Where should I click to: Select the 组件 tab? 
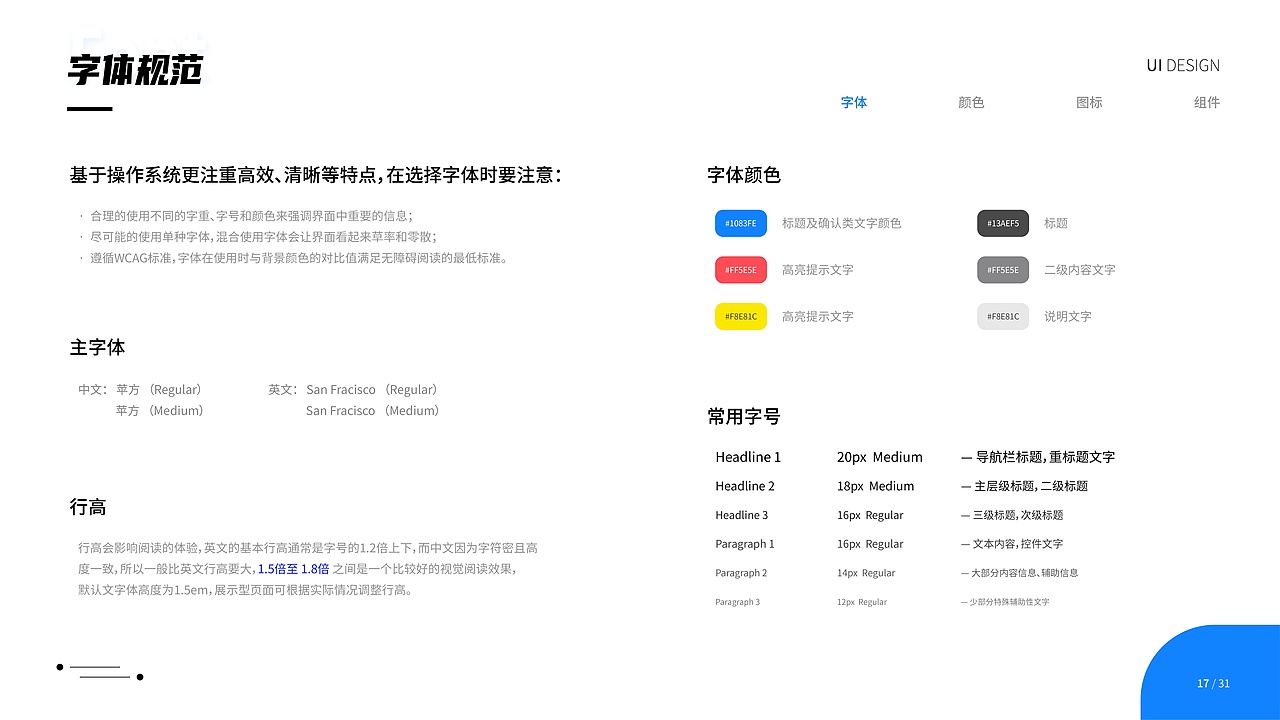click(1207, 102)
